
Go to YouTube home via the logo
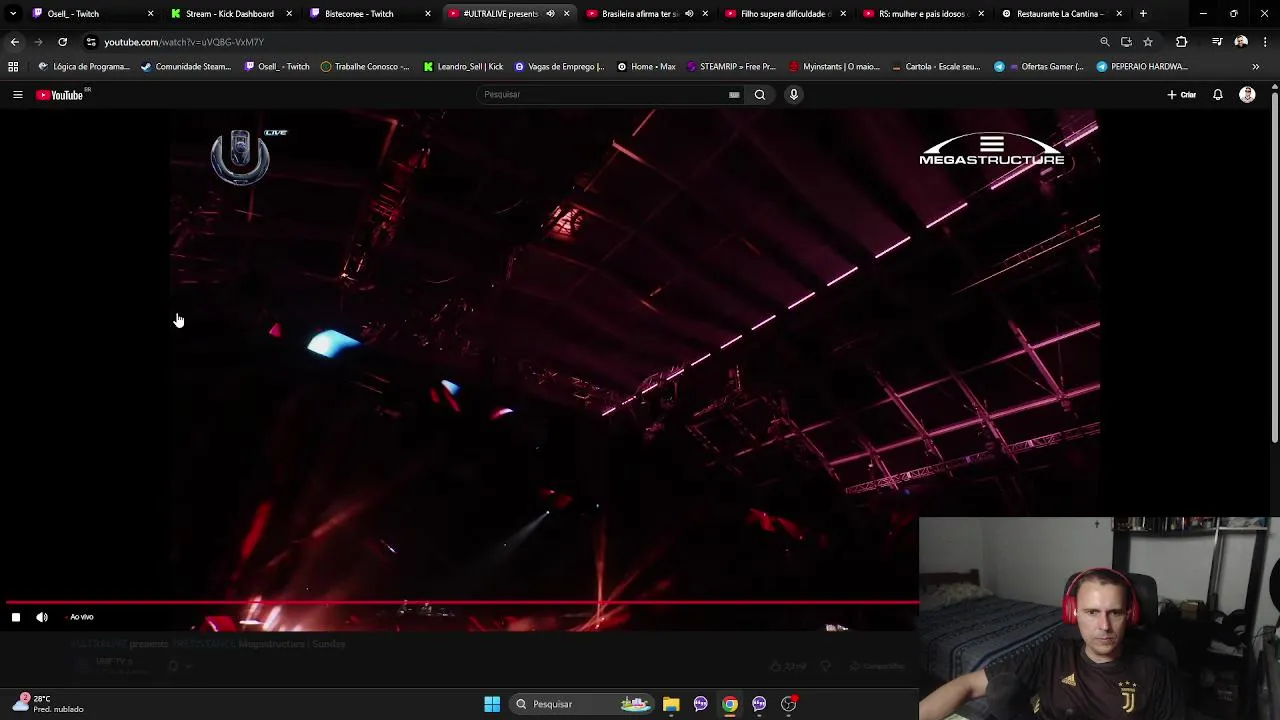coord(60,95)
